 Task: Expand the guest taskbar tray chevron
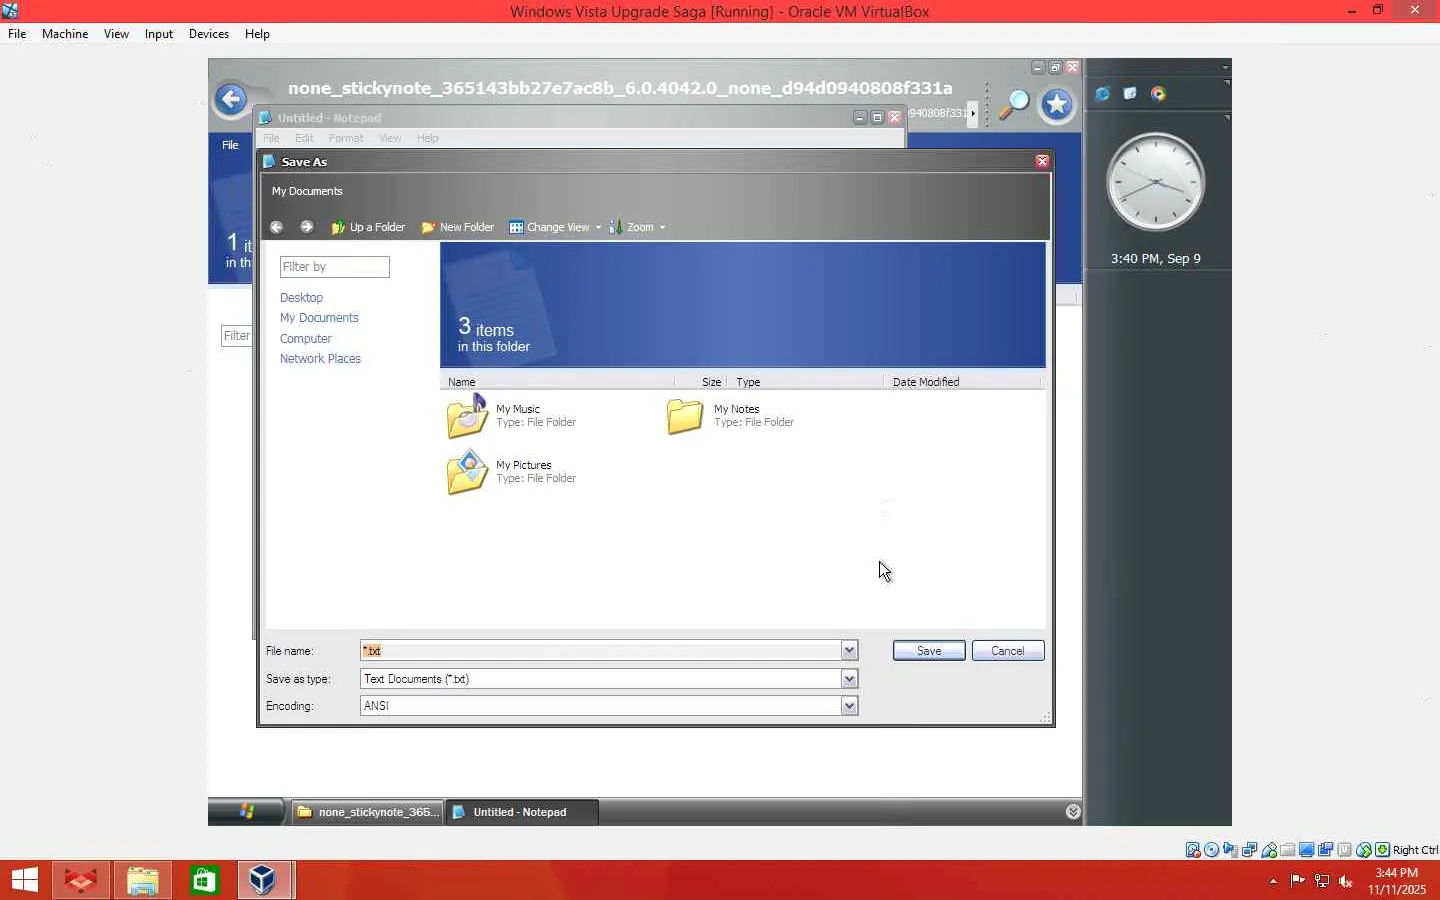[x=1073, y=812]
